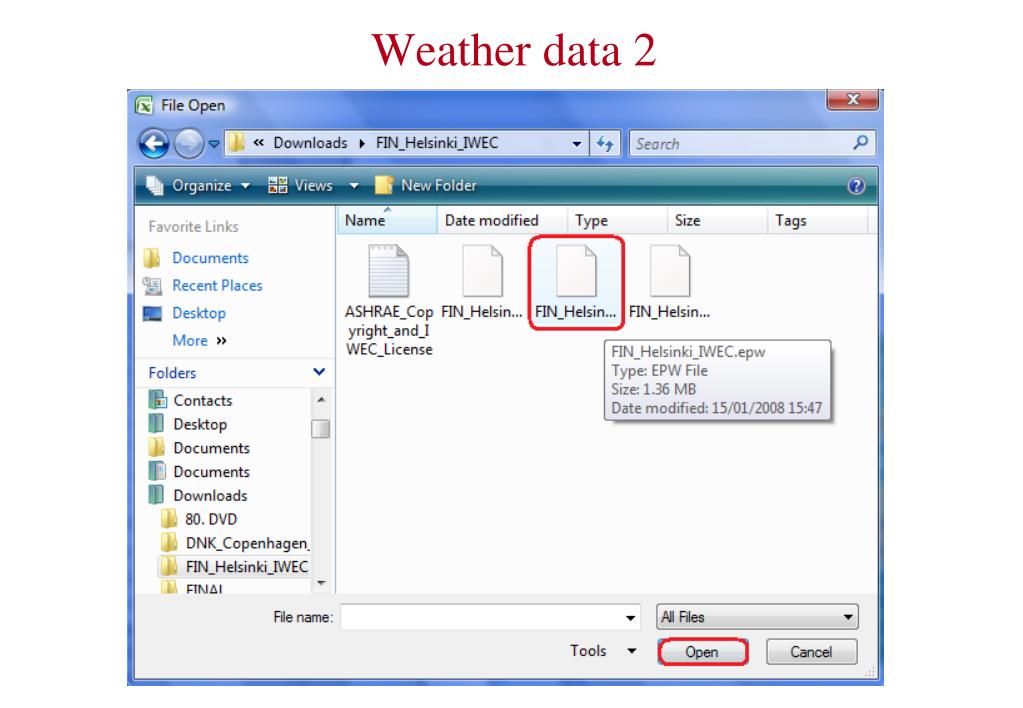
Task: Open the Help question mark icon
Action: click(856, 186)
